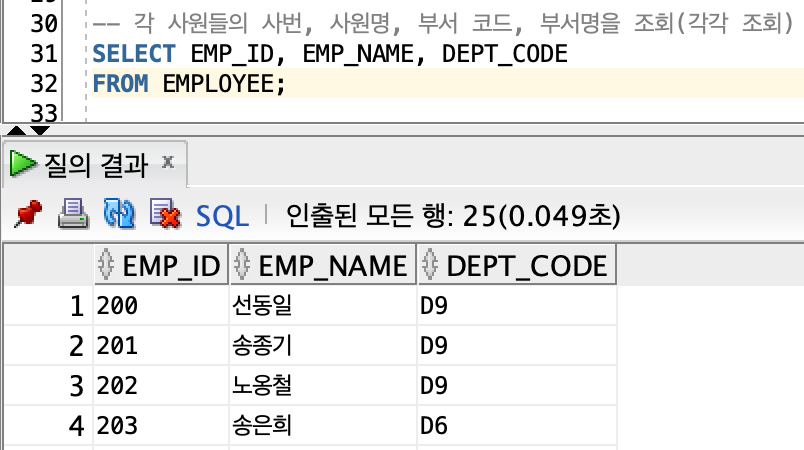Viewport: 804px width, 450px height.
Task: Expand editor with the down arrow splitter
Action: 40,131
